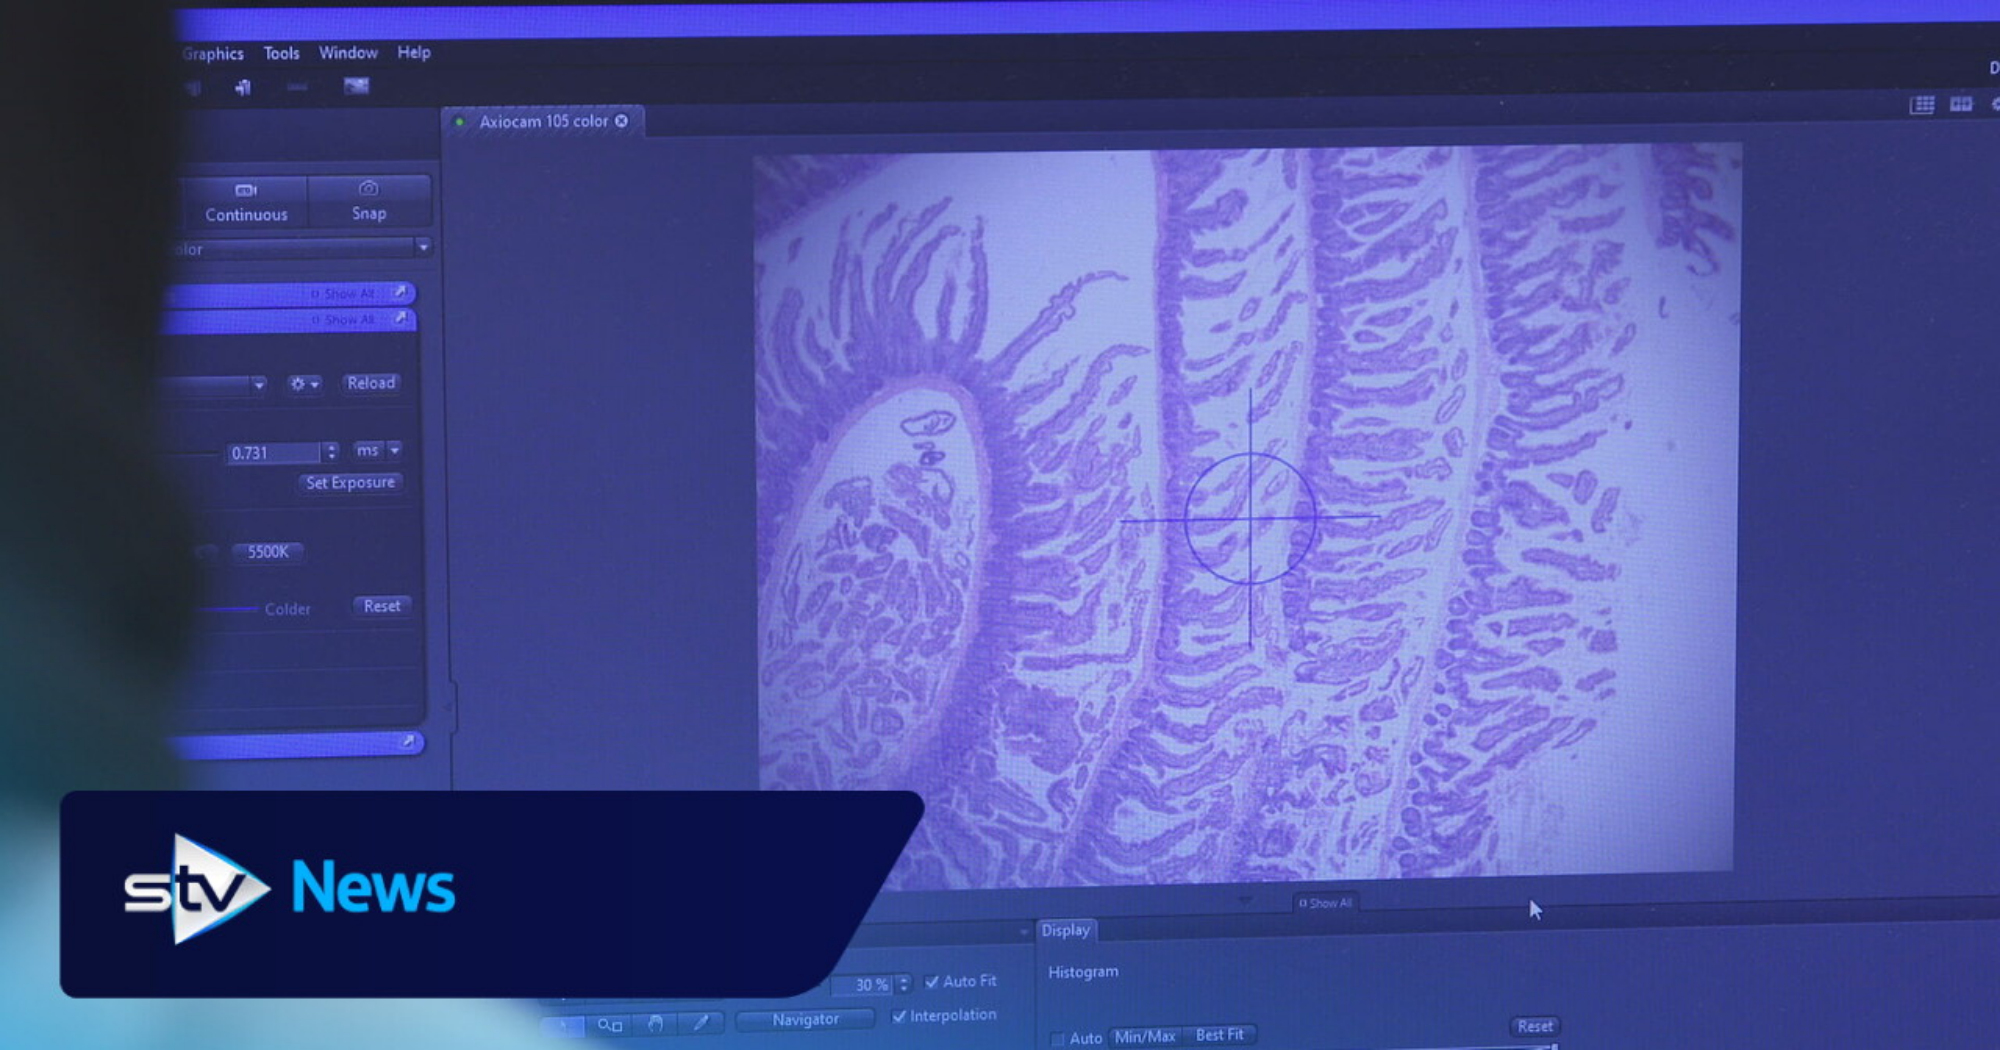
Task: Expand the dropdown below the Continuous button
Action: [x=423, y=246]
